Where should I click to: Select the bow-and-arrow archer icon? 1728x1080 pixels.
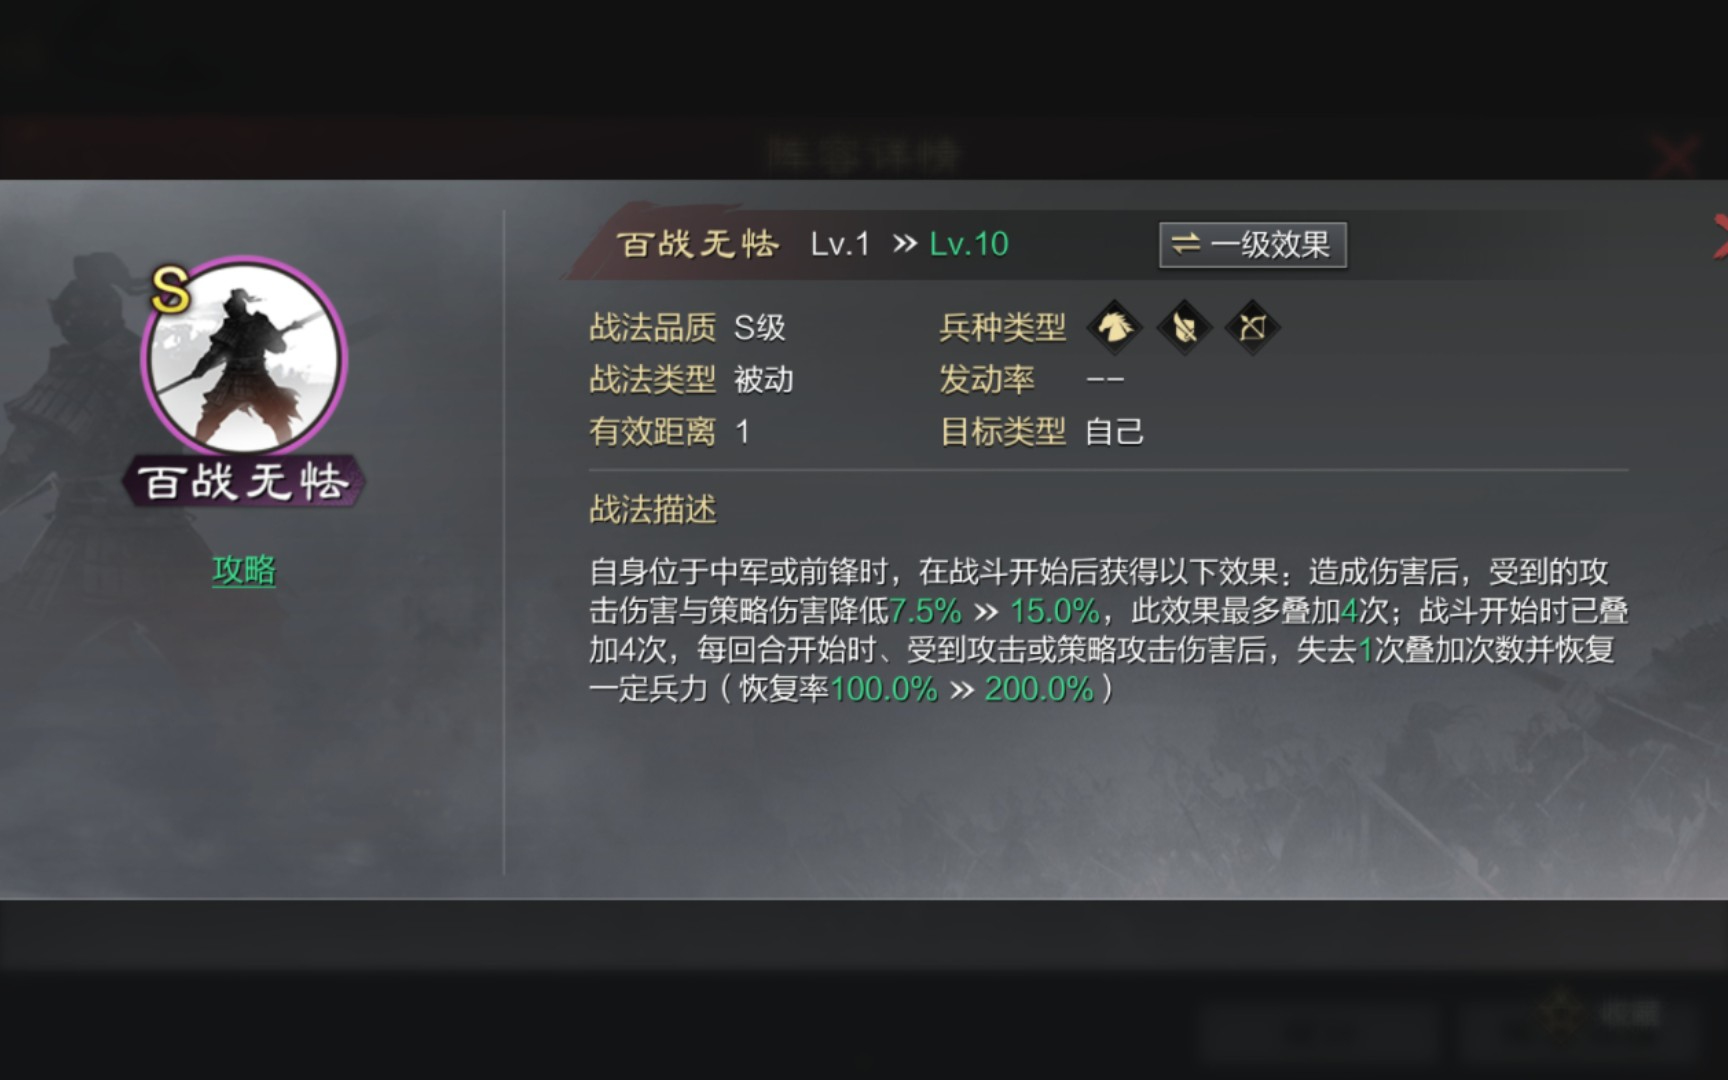pos(1252,327)
